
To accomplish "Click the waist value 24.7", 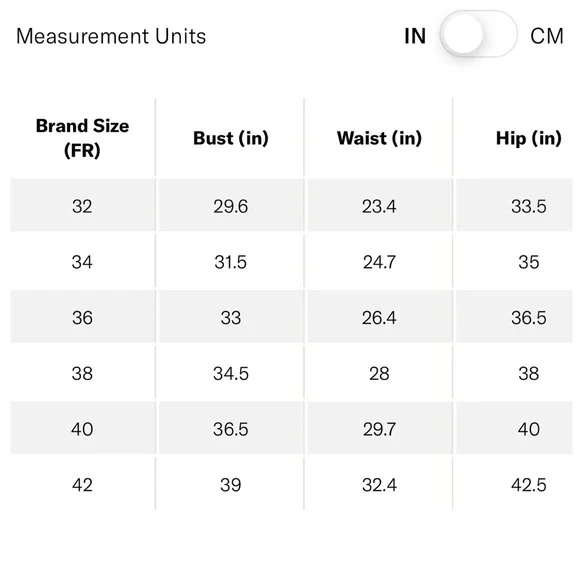I will coord(379,262).
